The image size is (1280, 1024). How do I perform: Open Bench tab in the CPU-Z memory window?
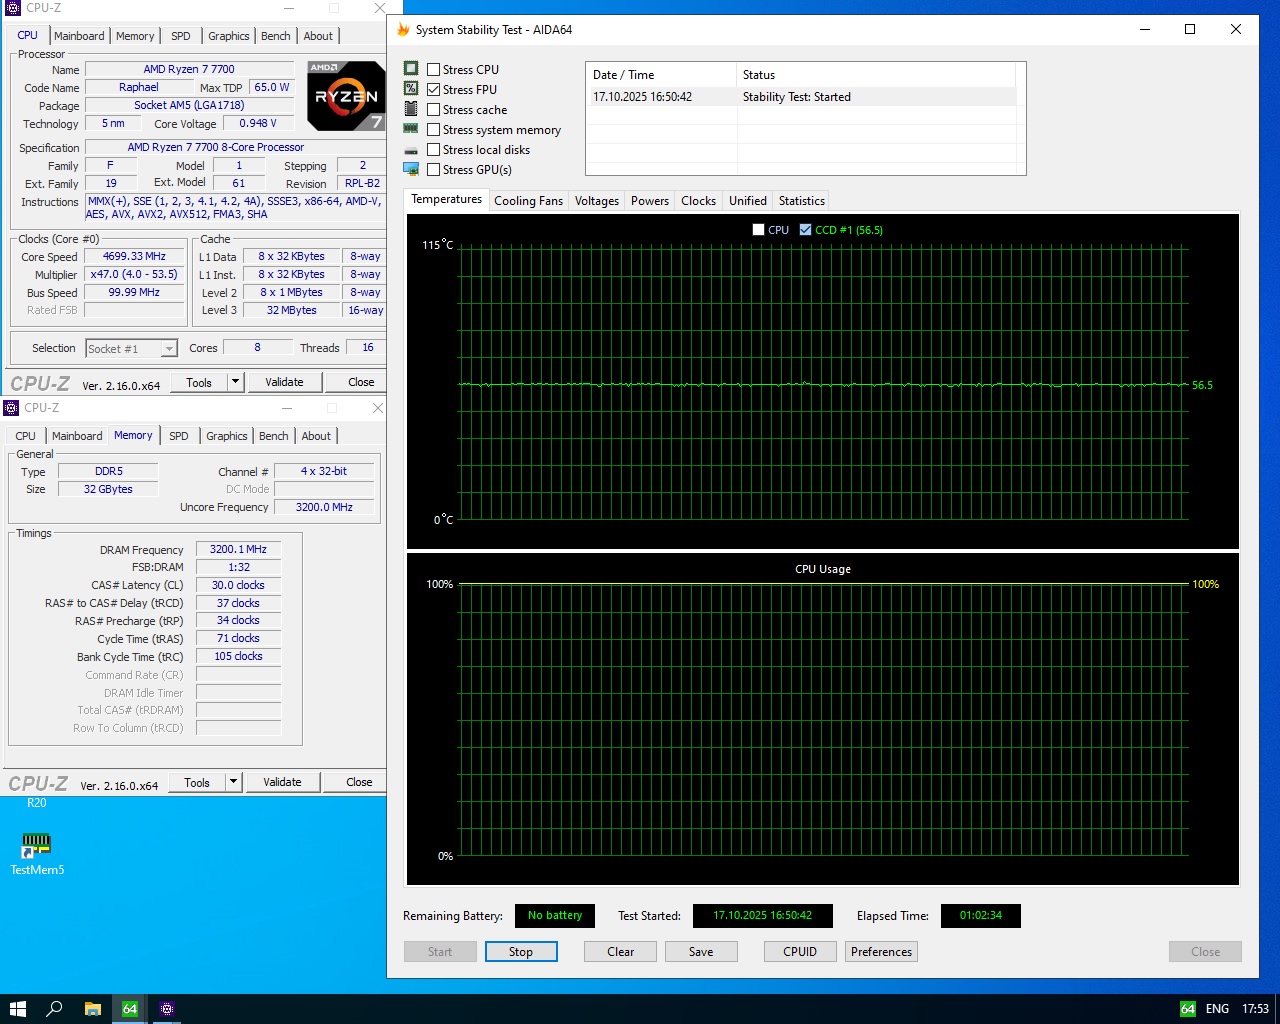(x=274, y=436)
